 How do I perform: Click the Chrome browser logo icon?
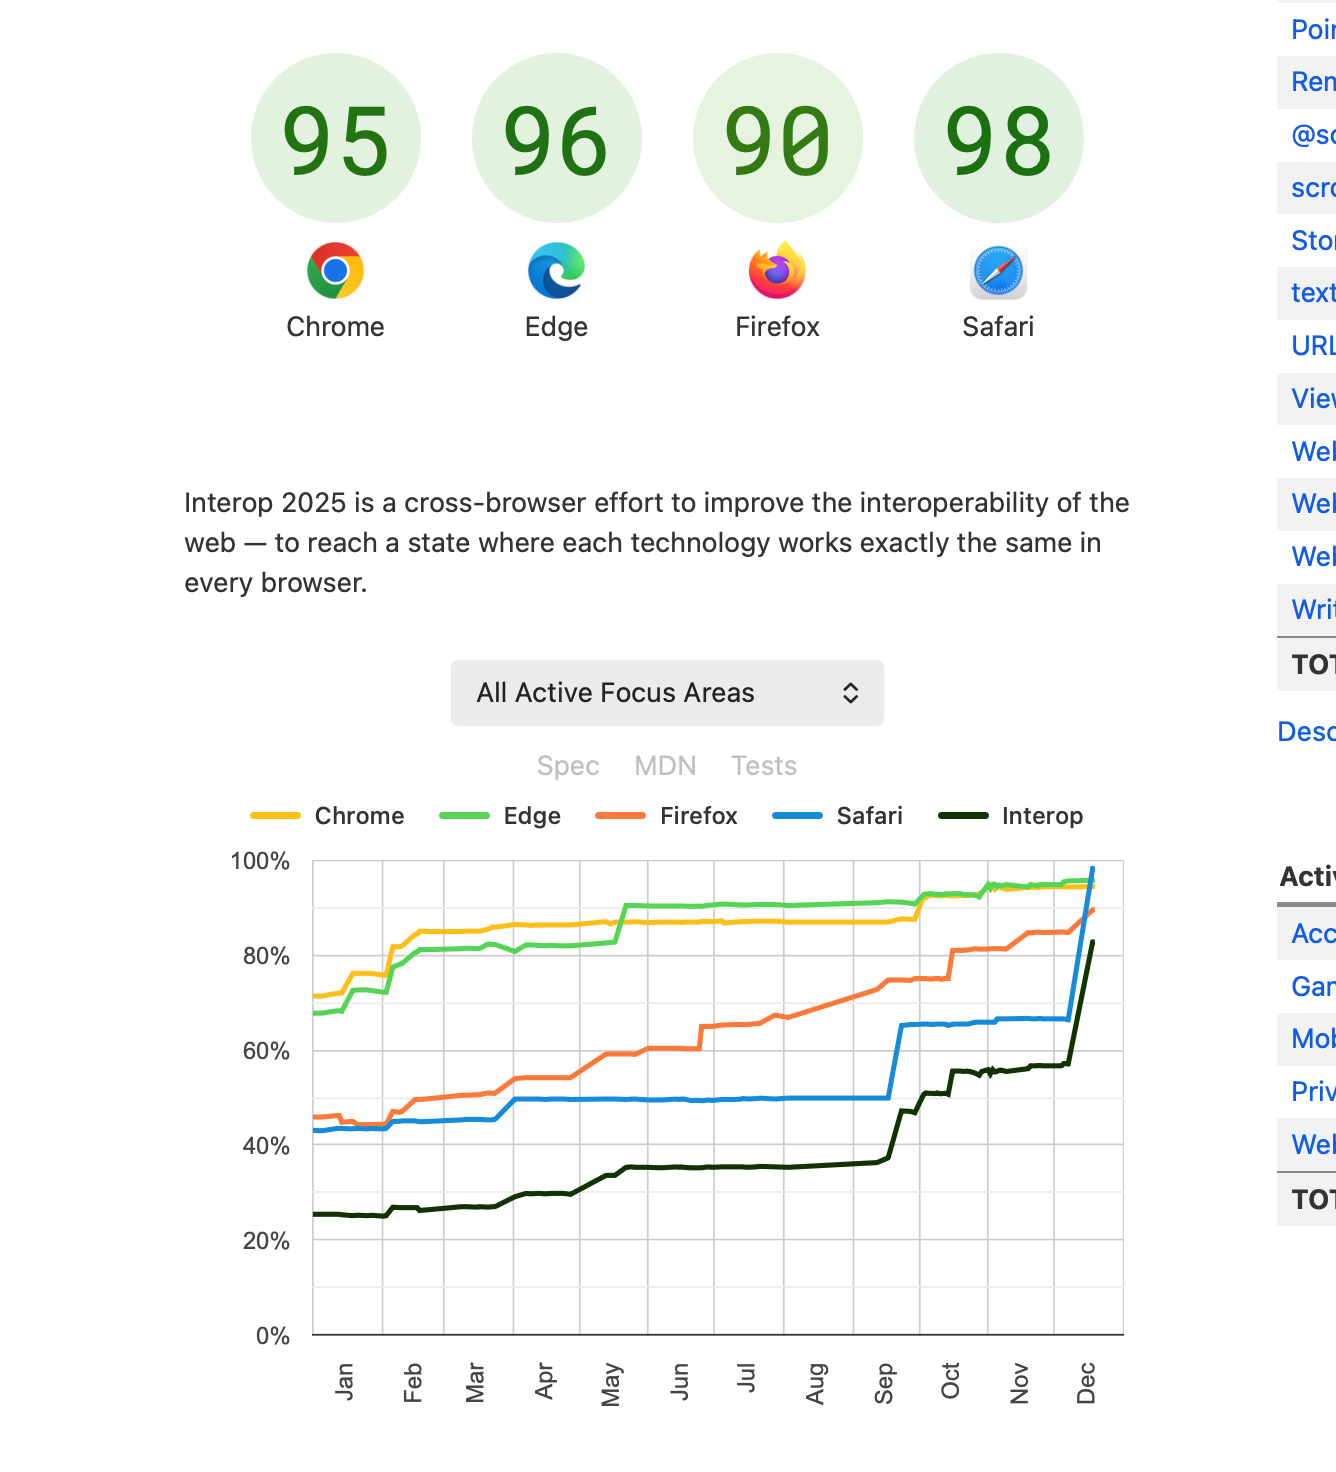coord(335,271)
